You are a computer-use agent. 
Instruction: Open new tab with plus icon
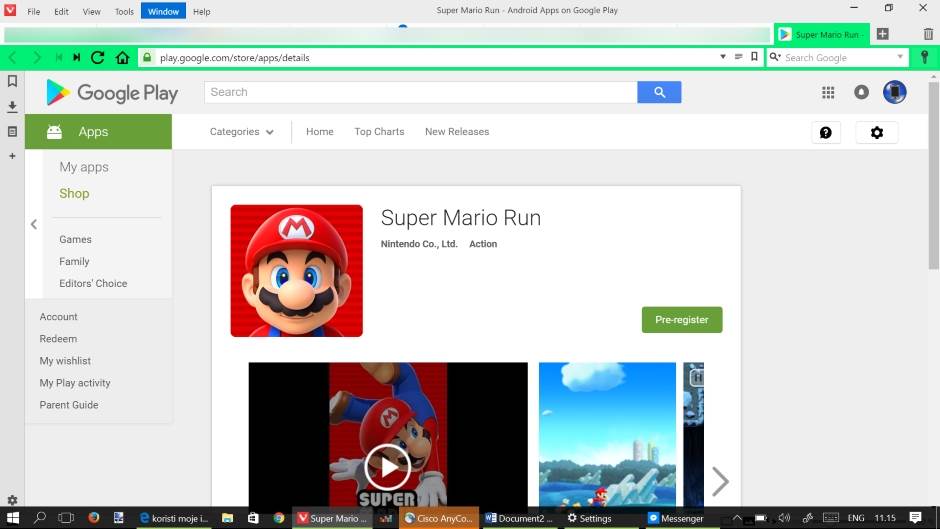click(x=882, y=34)
